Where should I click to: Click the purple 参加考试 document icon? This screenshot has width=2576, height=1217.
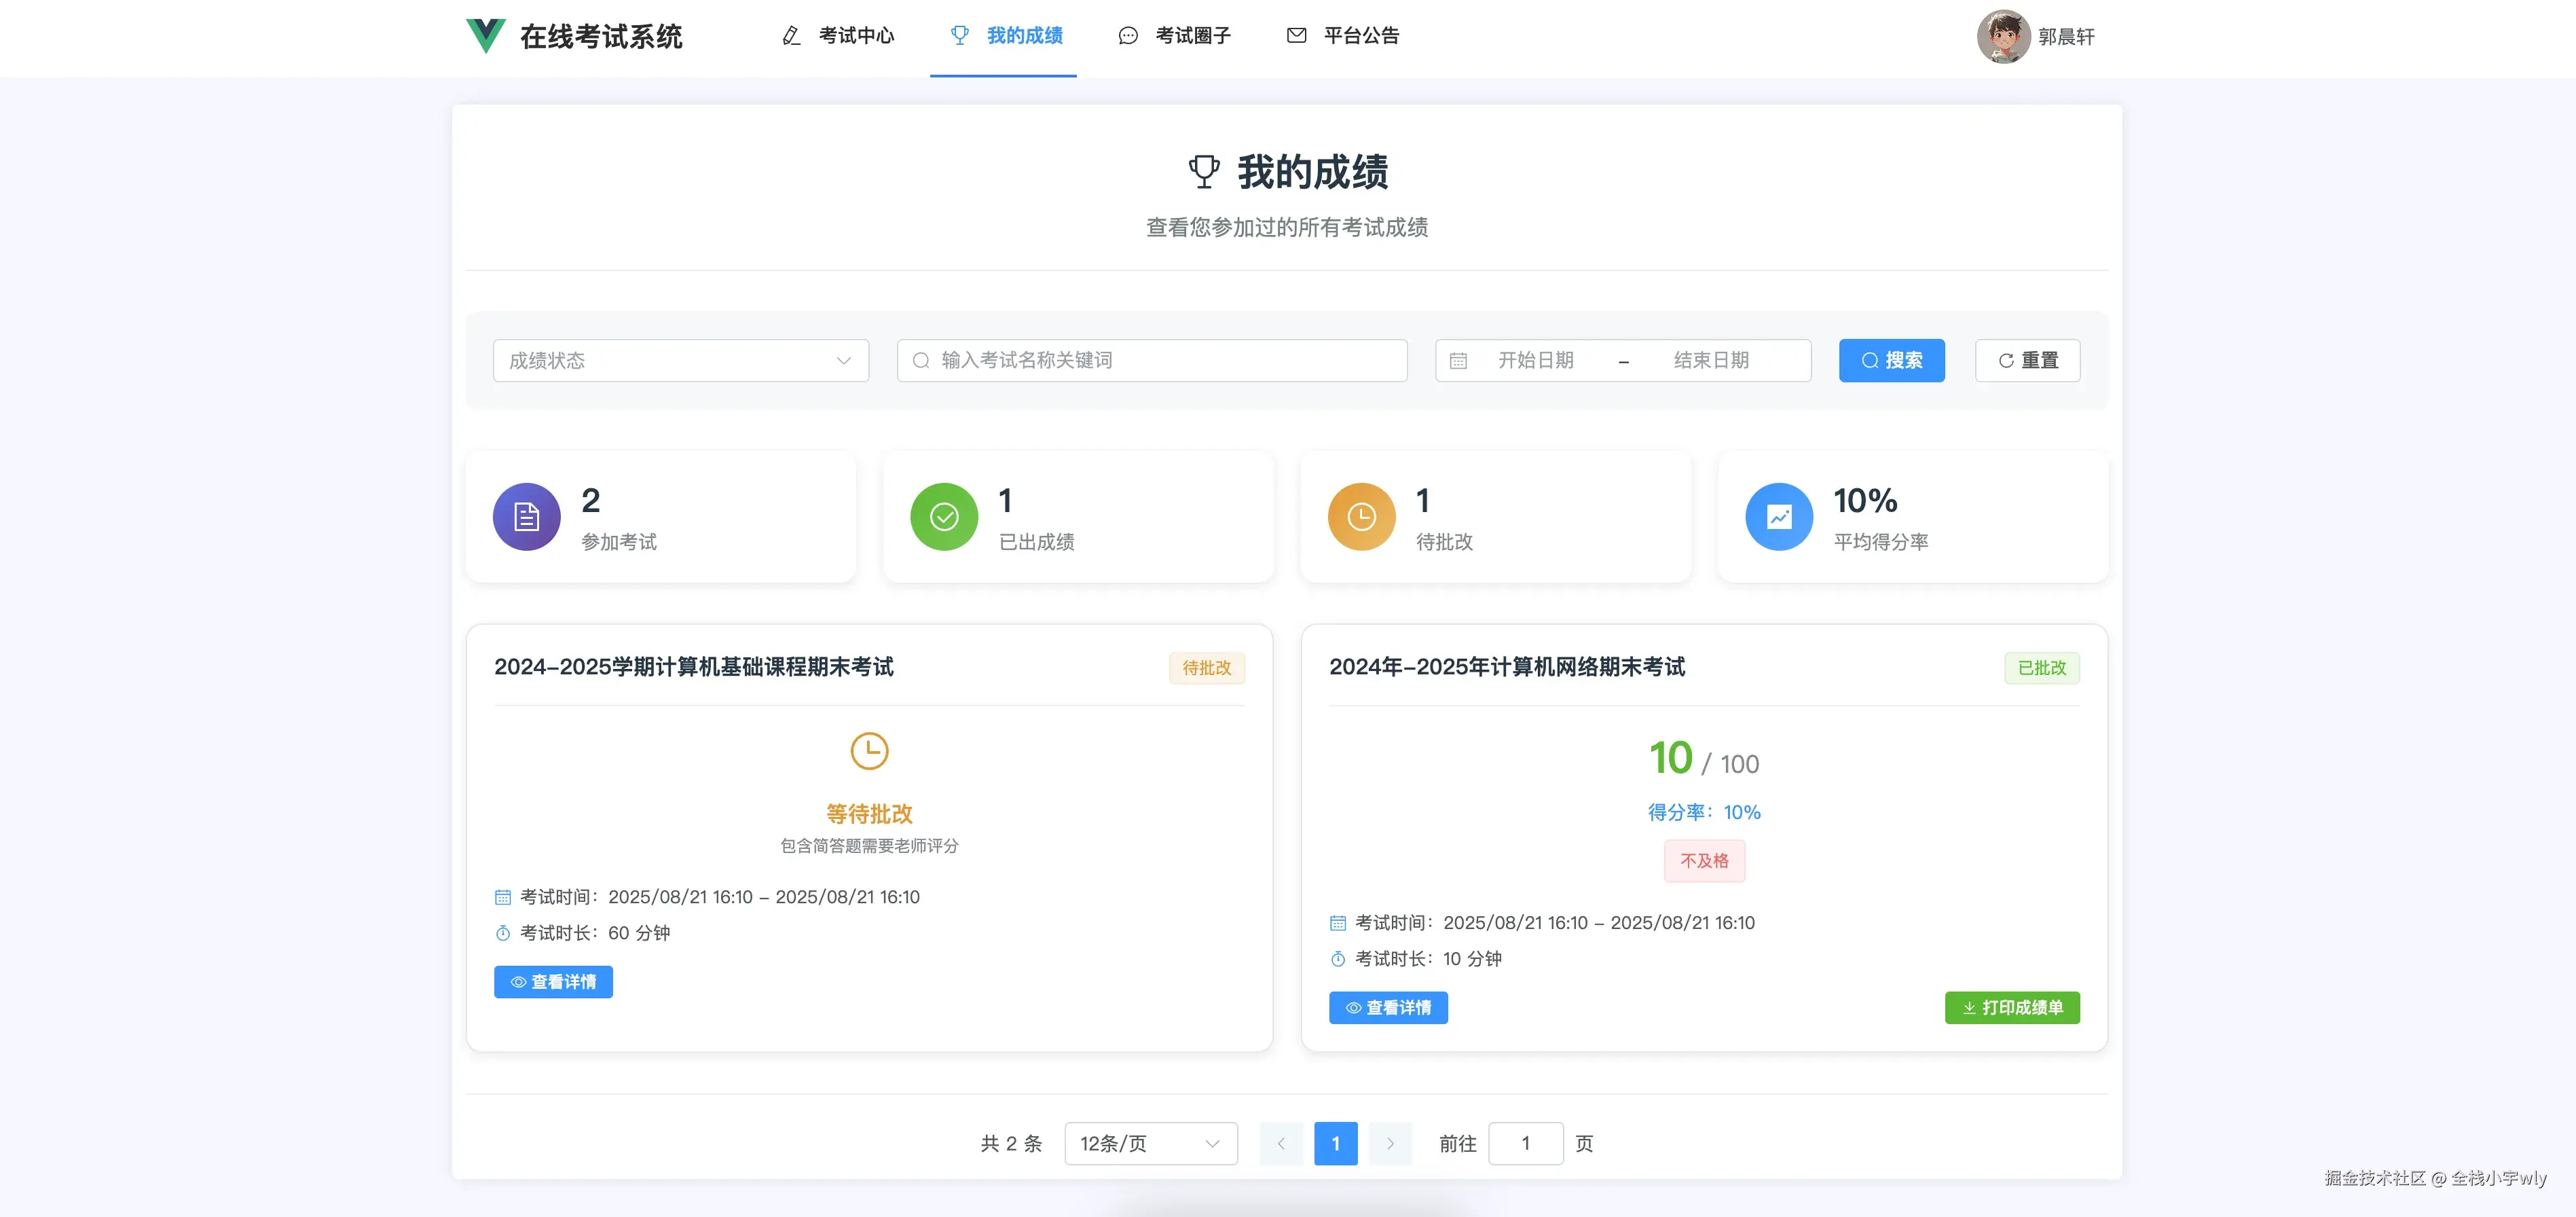(x=526, y=517)
